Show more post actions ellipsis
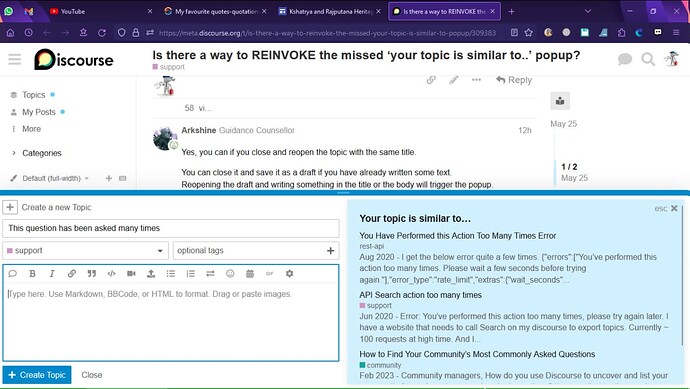 (x=476, y=80)
